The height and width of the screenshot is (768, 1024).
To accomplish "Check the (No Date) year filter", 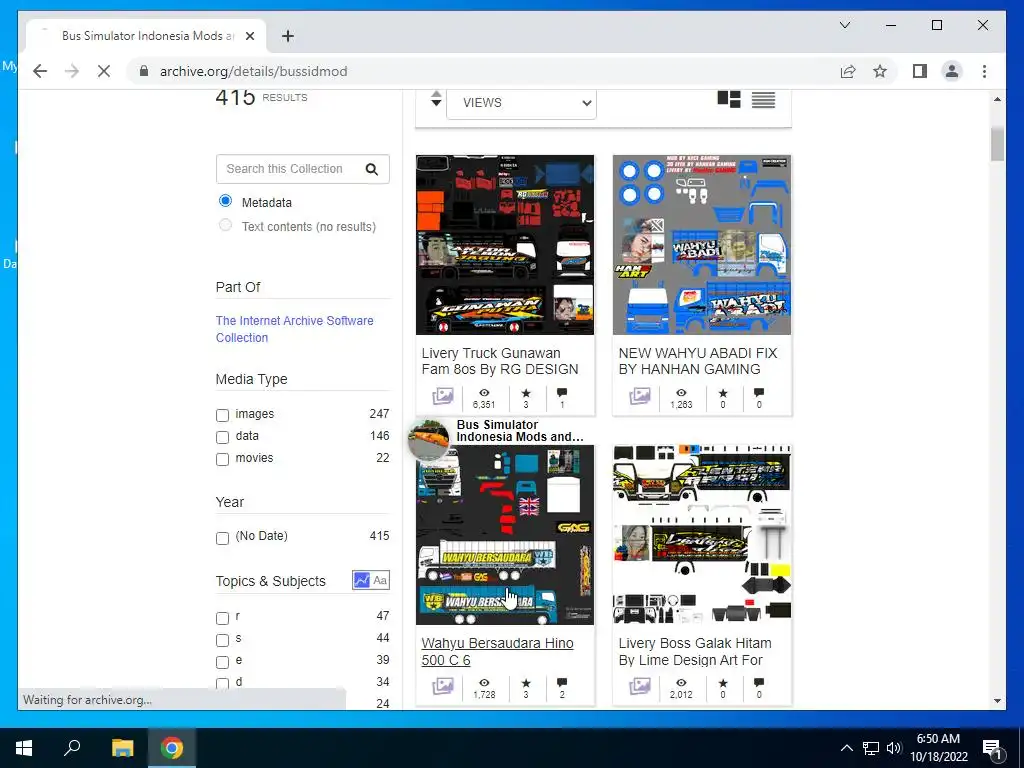I will click(x=223, y=537).
